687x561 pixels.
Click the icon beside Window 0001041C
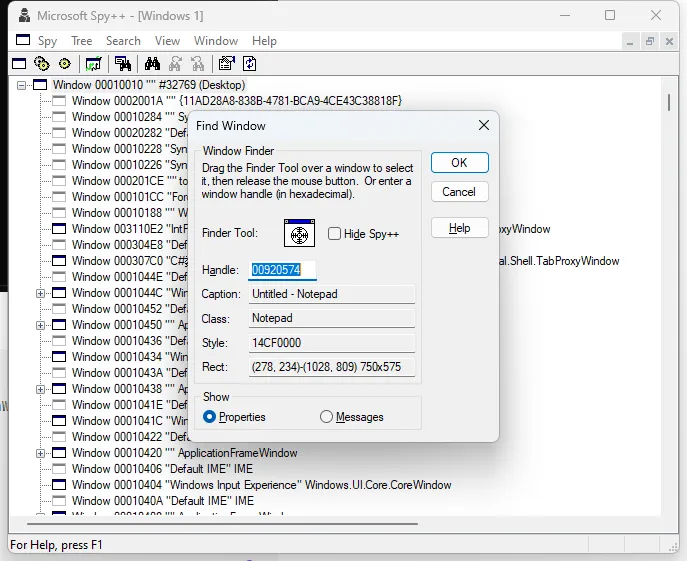tap(59, 421)
